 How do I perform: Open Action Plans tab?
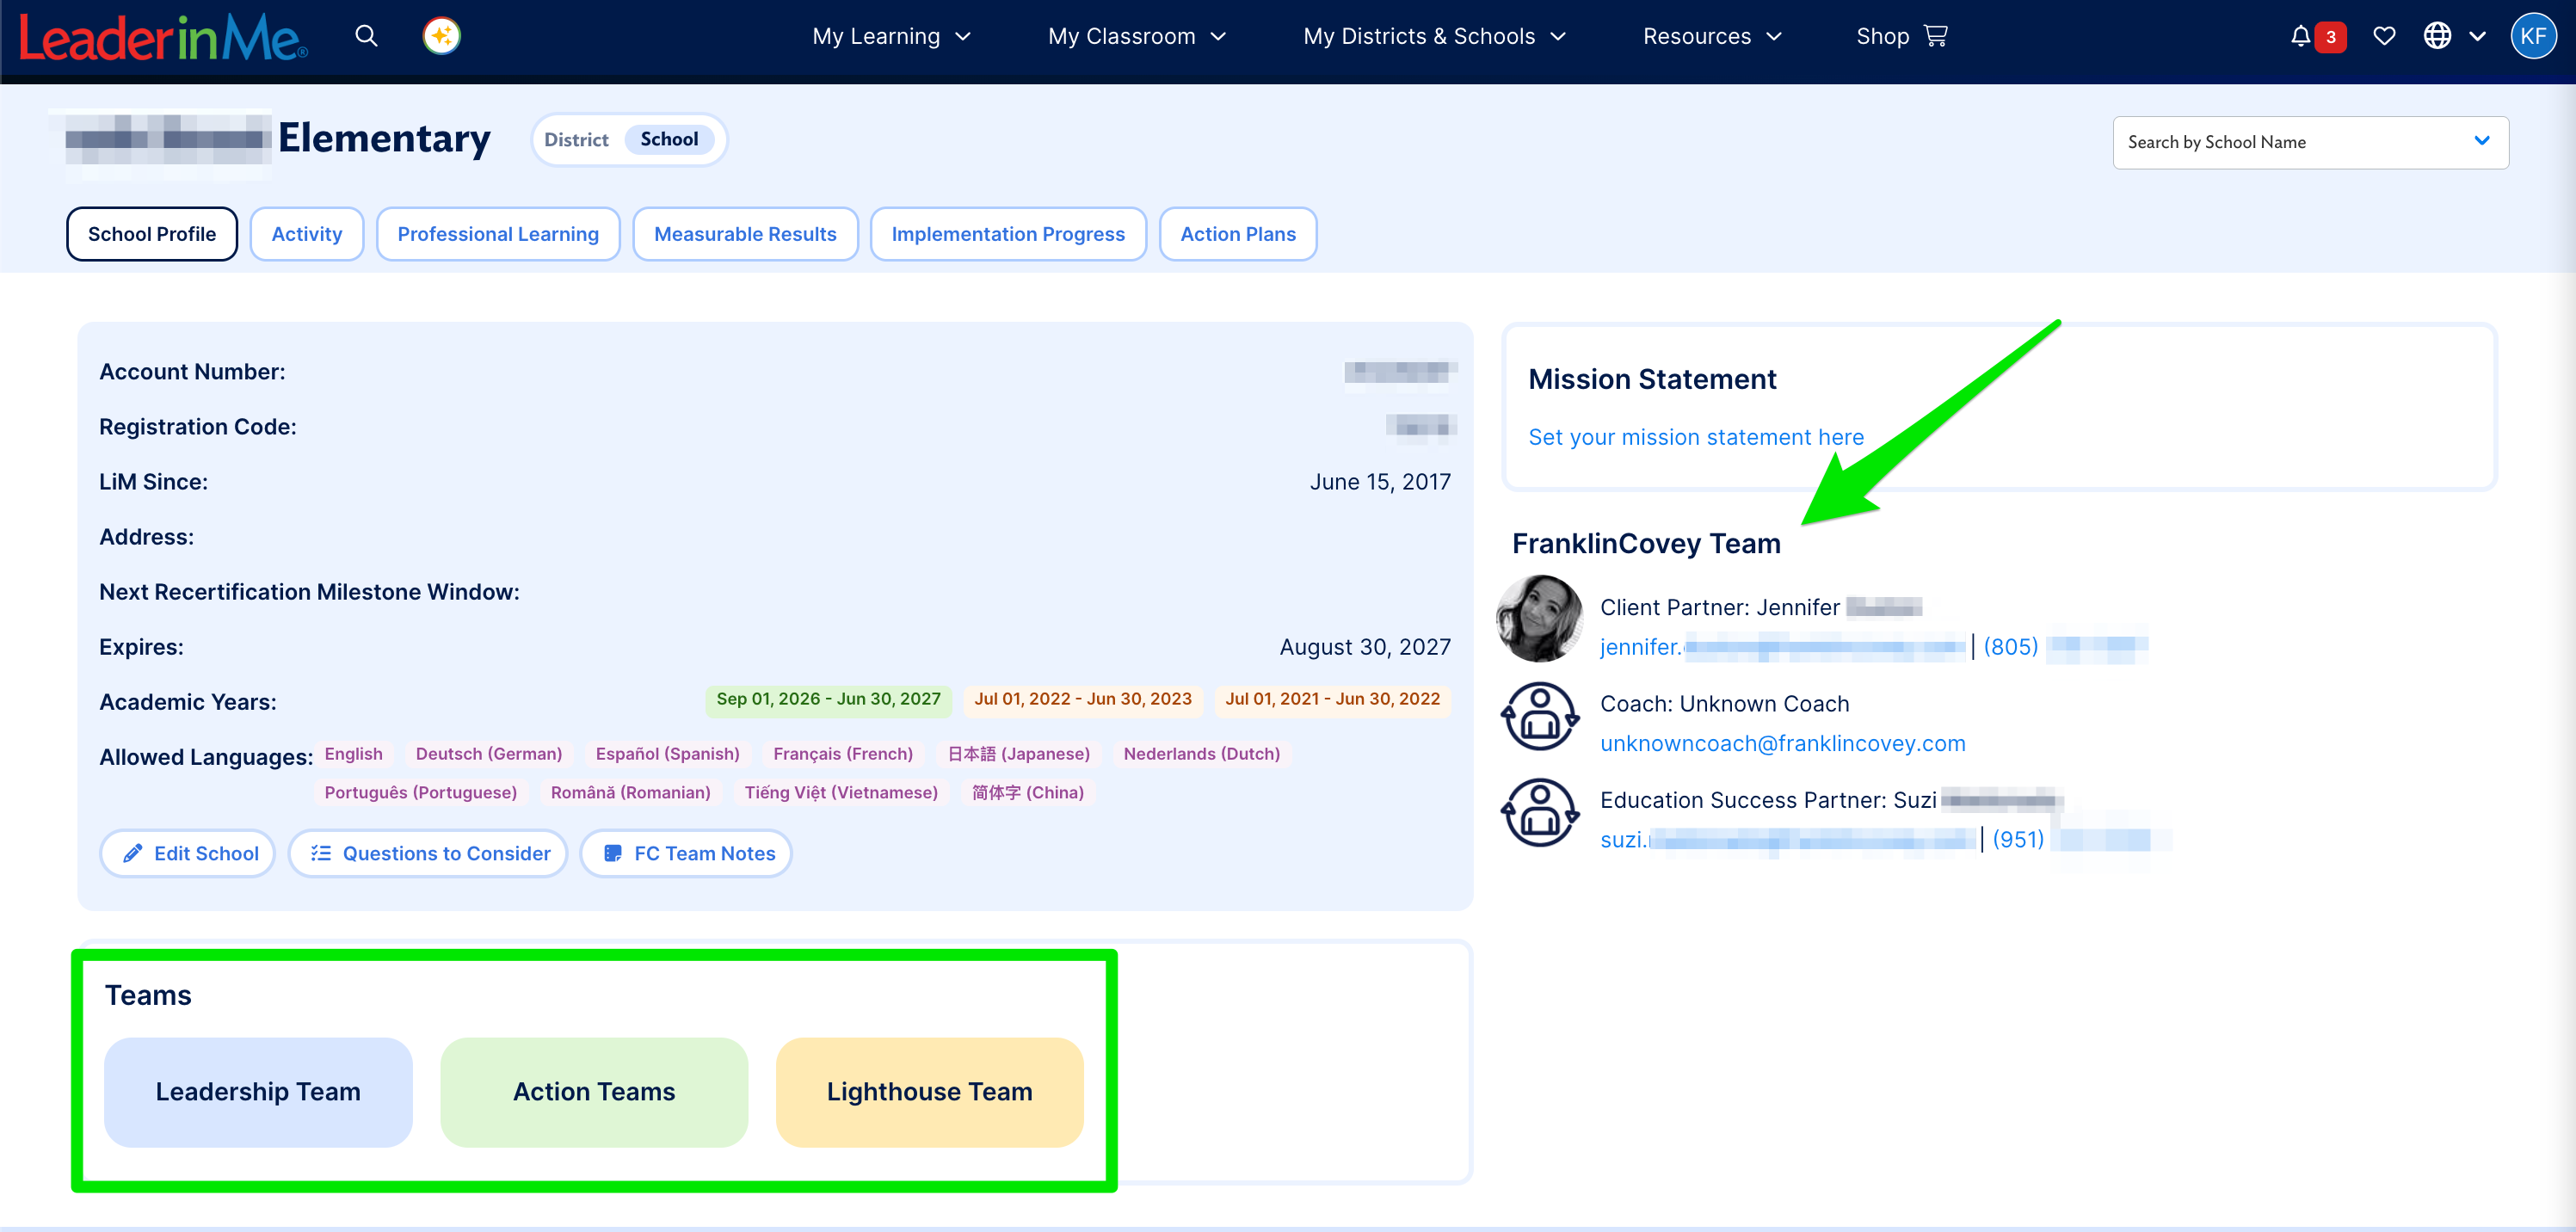pyautogui.click(x=1238, y=234)
